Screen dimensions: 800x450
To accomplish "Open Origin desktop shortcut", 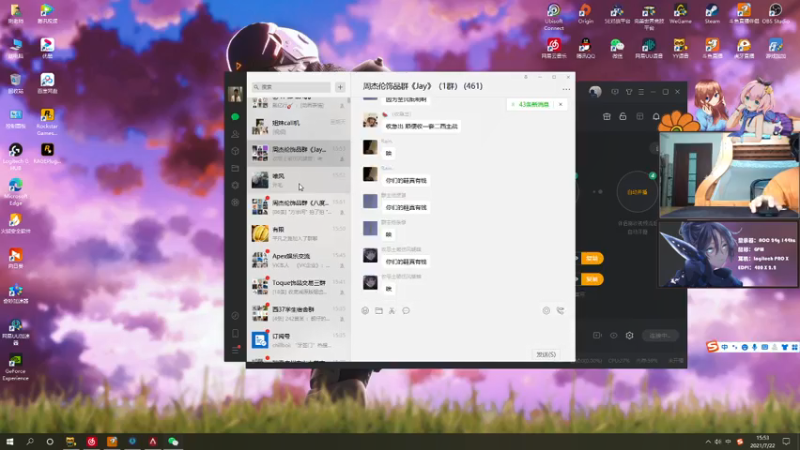I will [x=585, y=14].
